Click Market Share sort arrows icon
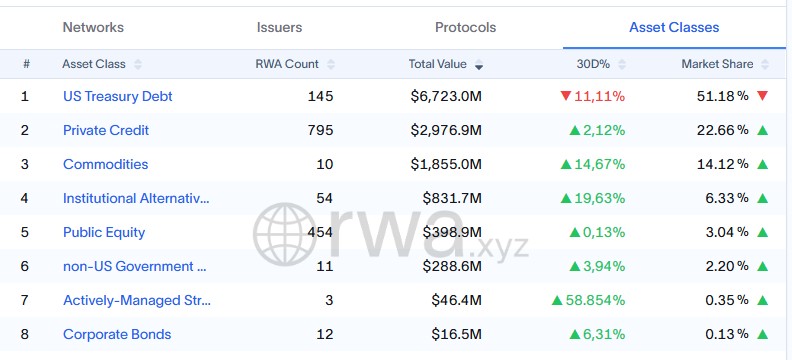Viewport: 792px width, 360px height. click(765, 65)
